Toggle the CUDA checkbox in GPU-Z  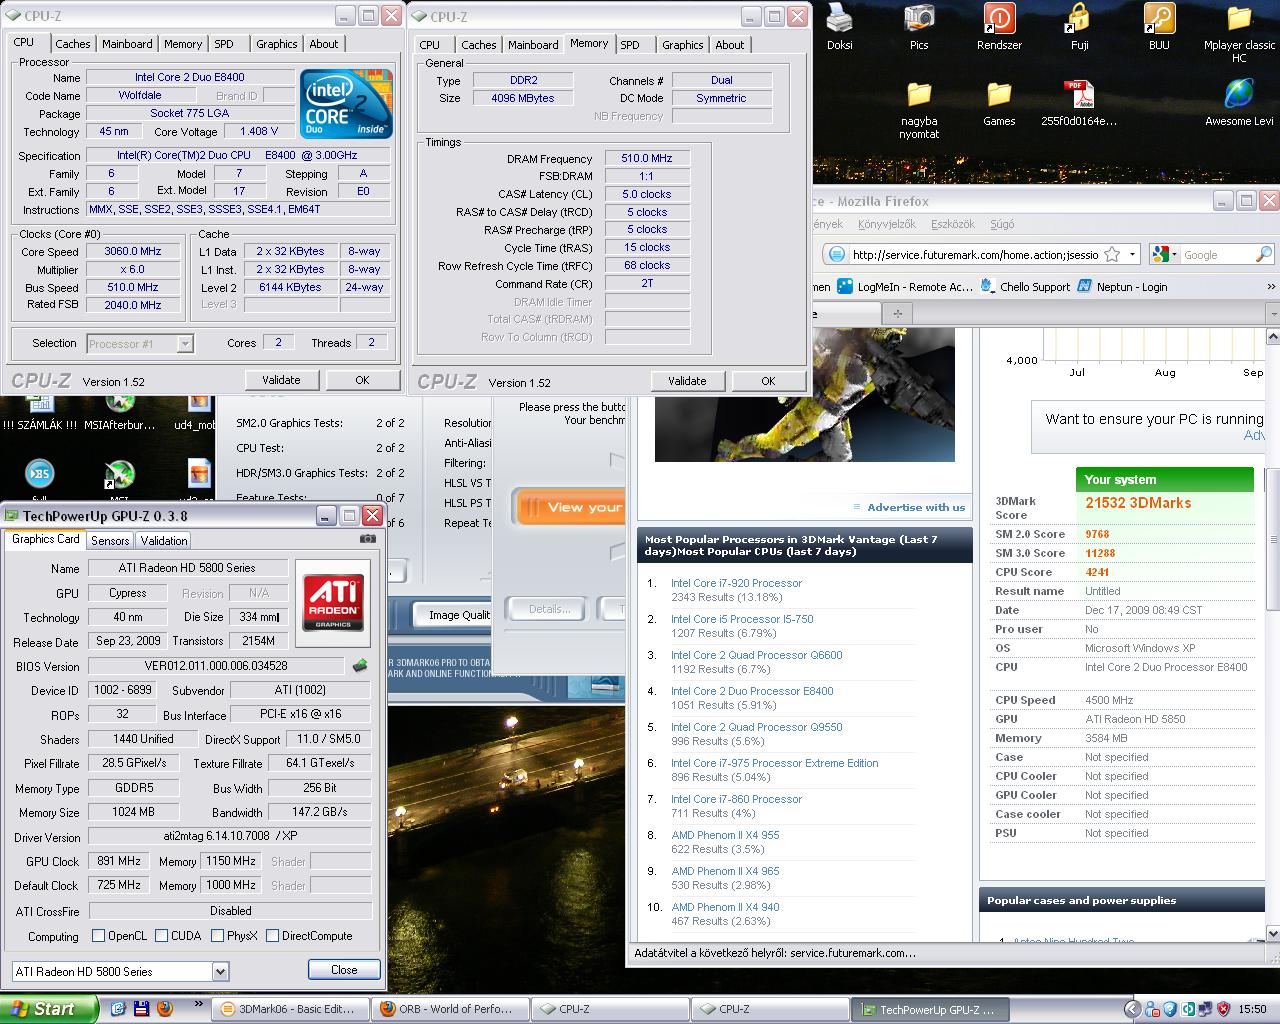pos(161,936)
